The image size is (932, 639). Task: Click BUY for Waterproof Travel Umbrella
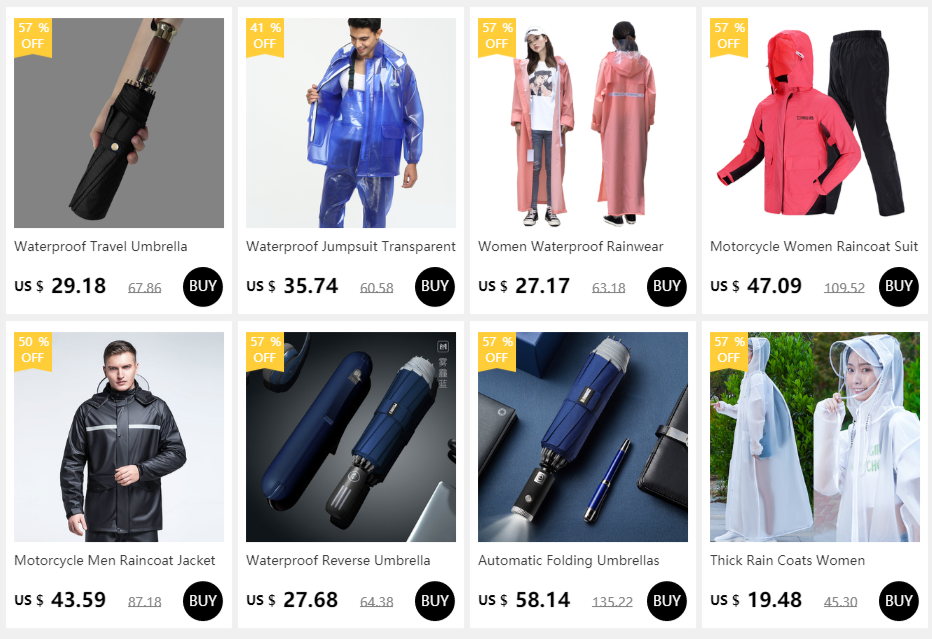point(203,287)
